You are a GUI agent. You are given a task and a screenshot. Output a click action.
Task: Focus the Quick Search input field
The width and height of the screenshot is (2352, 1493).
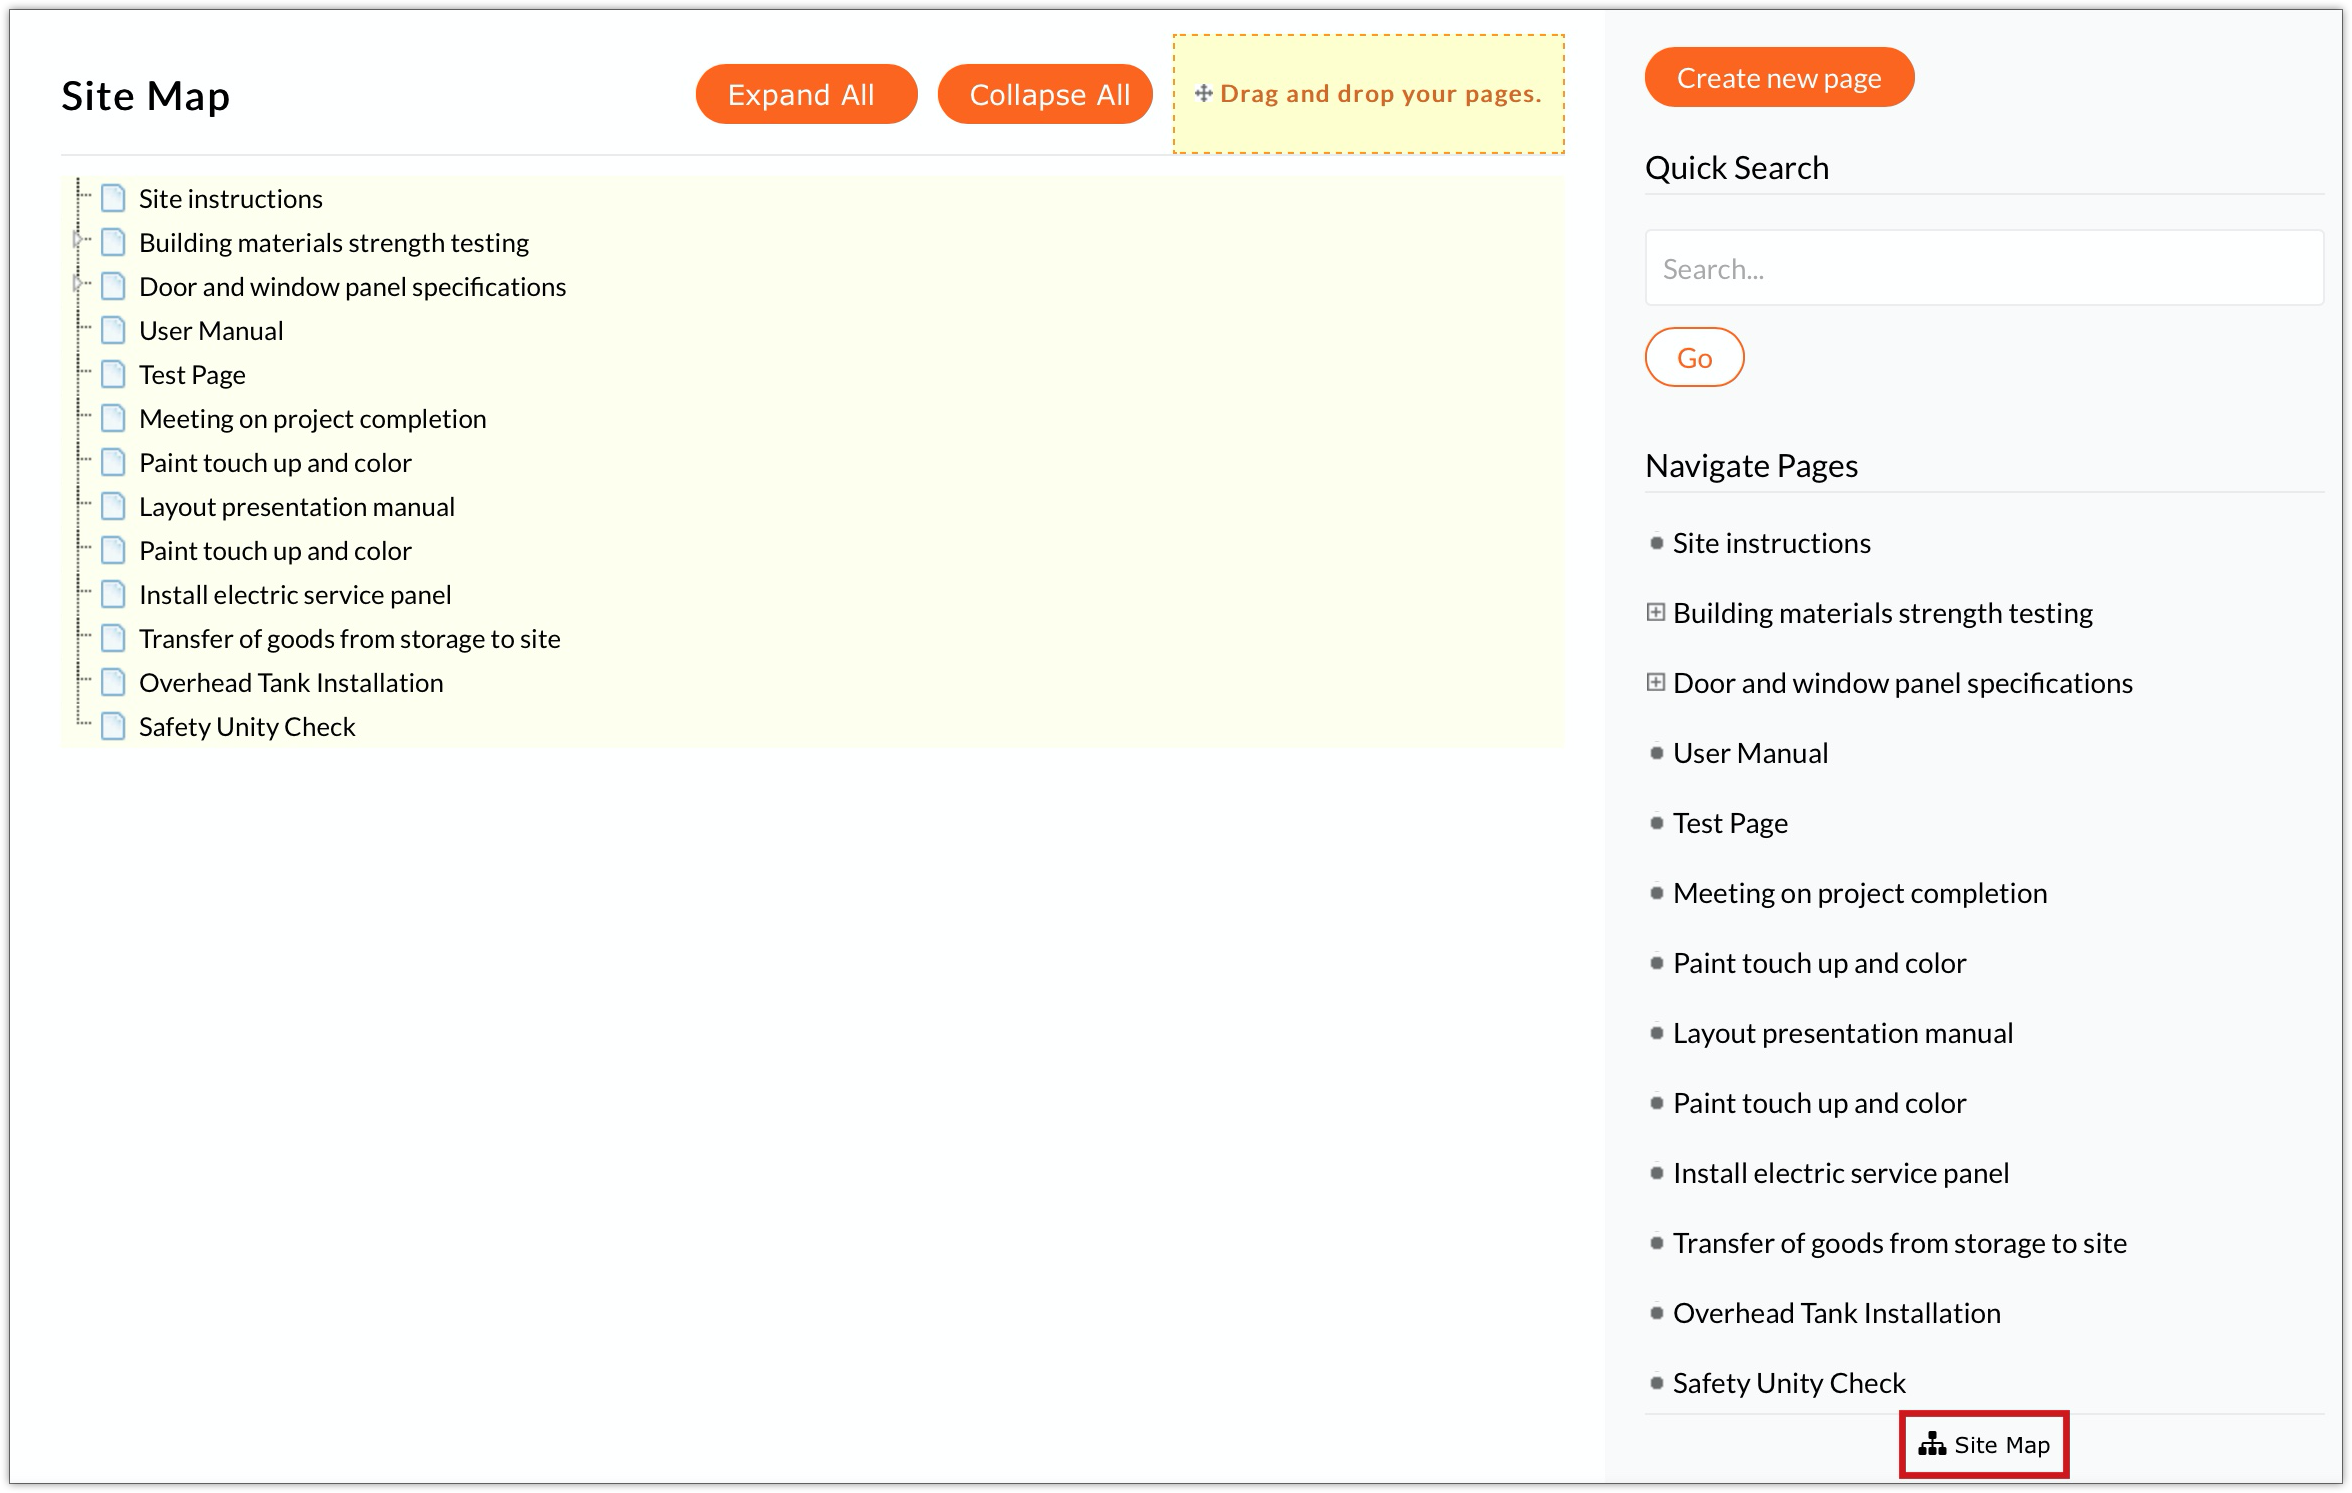click(x=1983, y=268)
